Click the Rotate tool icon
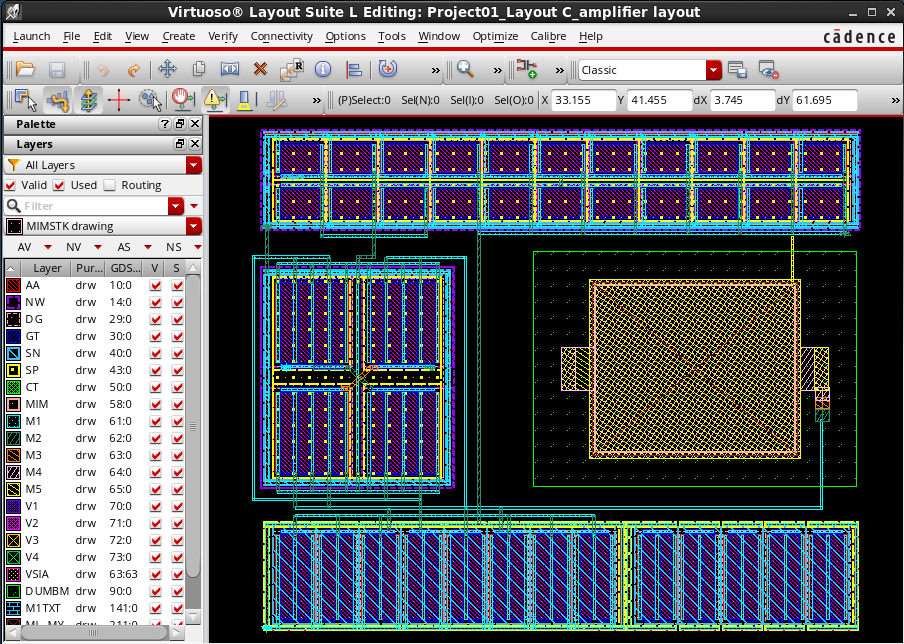The image size is (904, 644). pyautogui.click(x=388, y=69)
